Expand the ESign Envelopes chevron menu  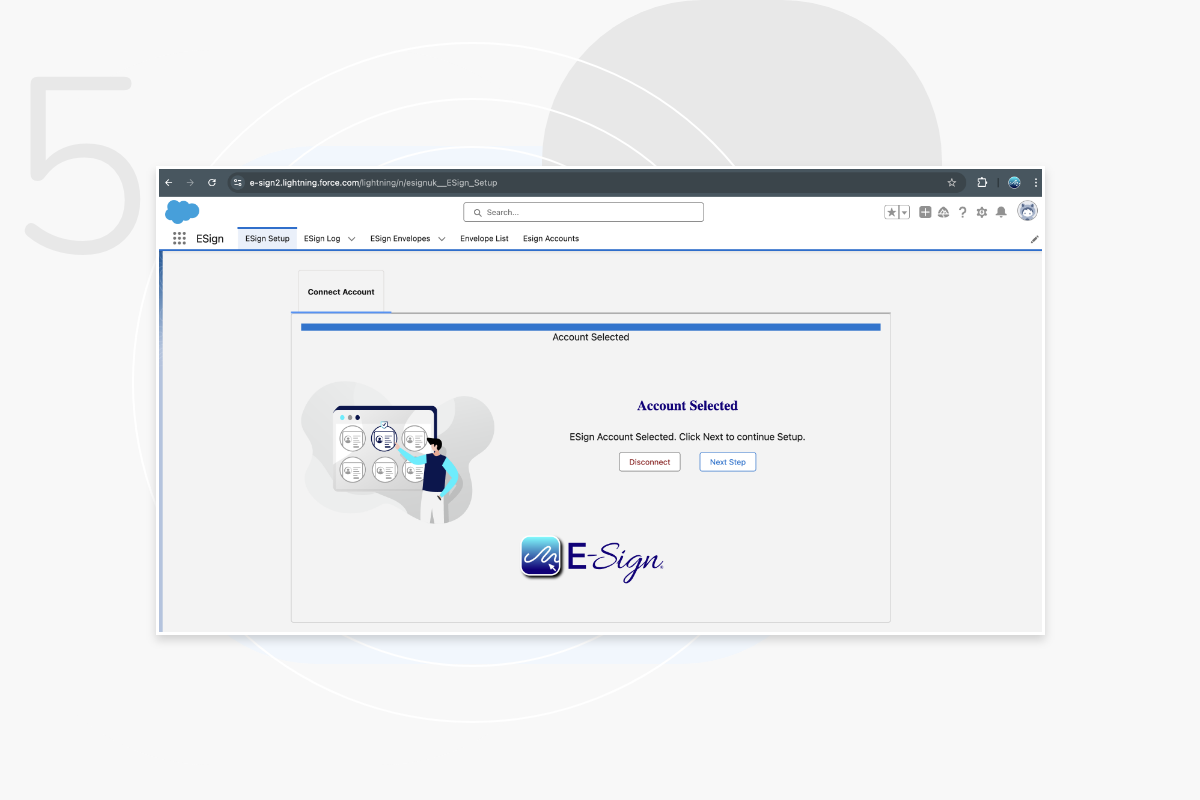pyautogui.click(x=441, y=239)
